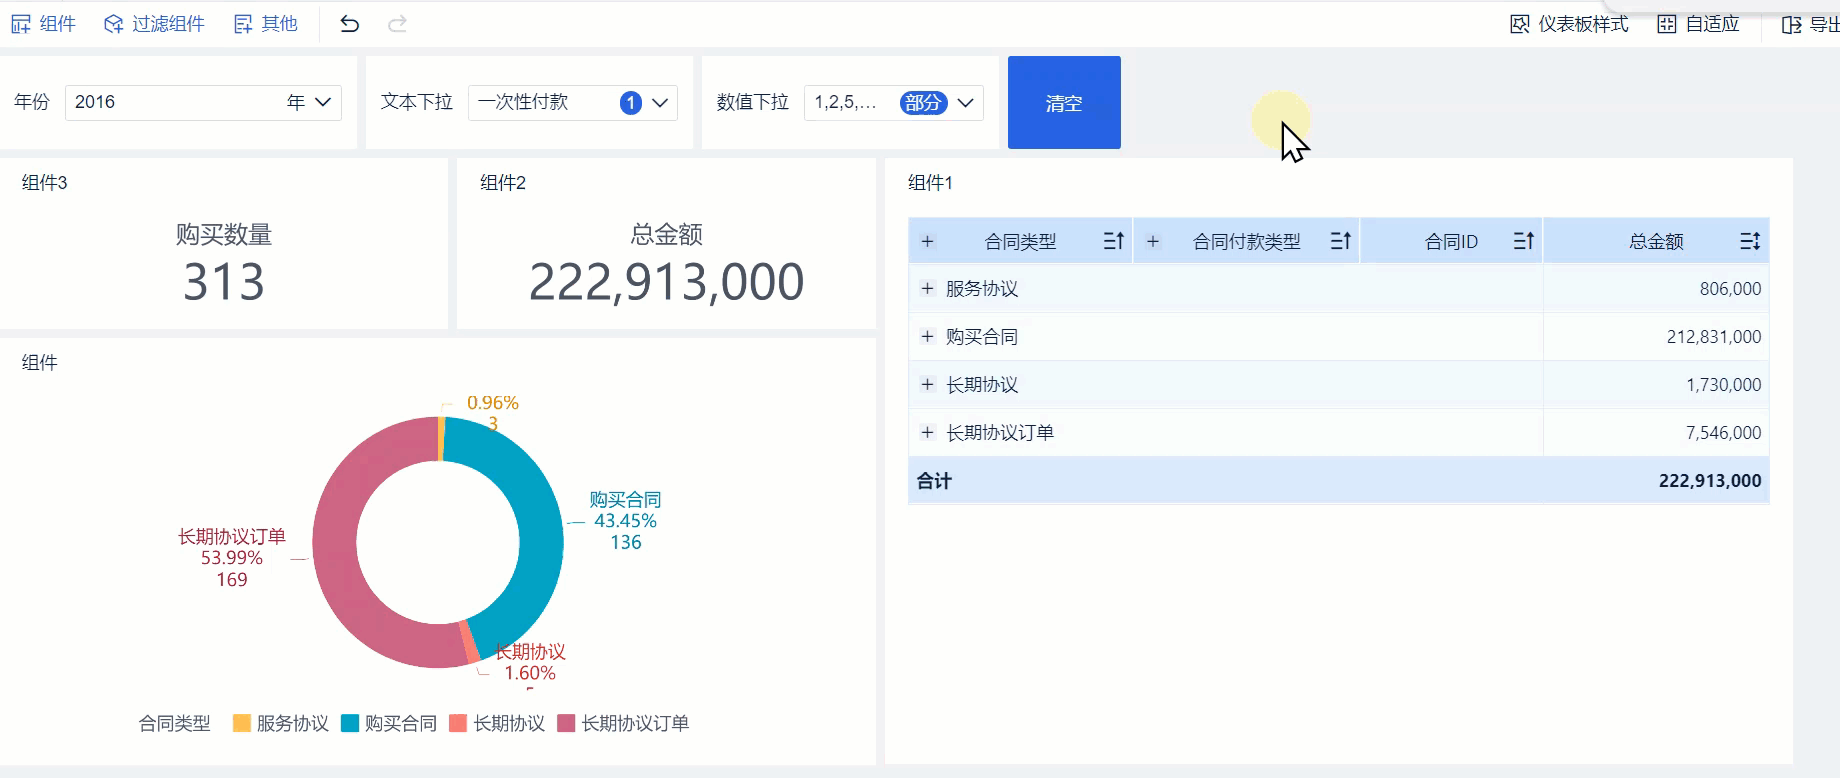Click the 购买数量 313 card value

click(224, 282)
